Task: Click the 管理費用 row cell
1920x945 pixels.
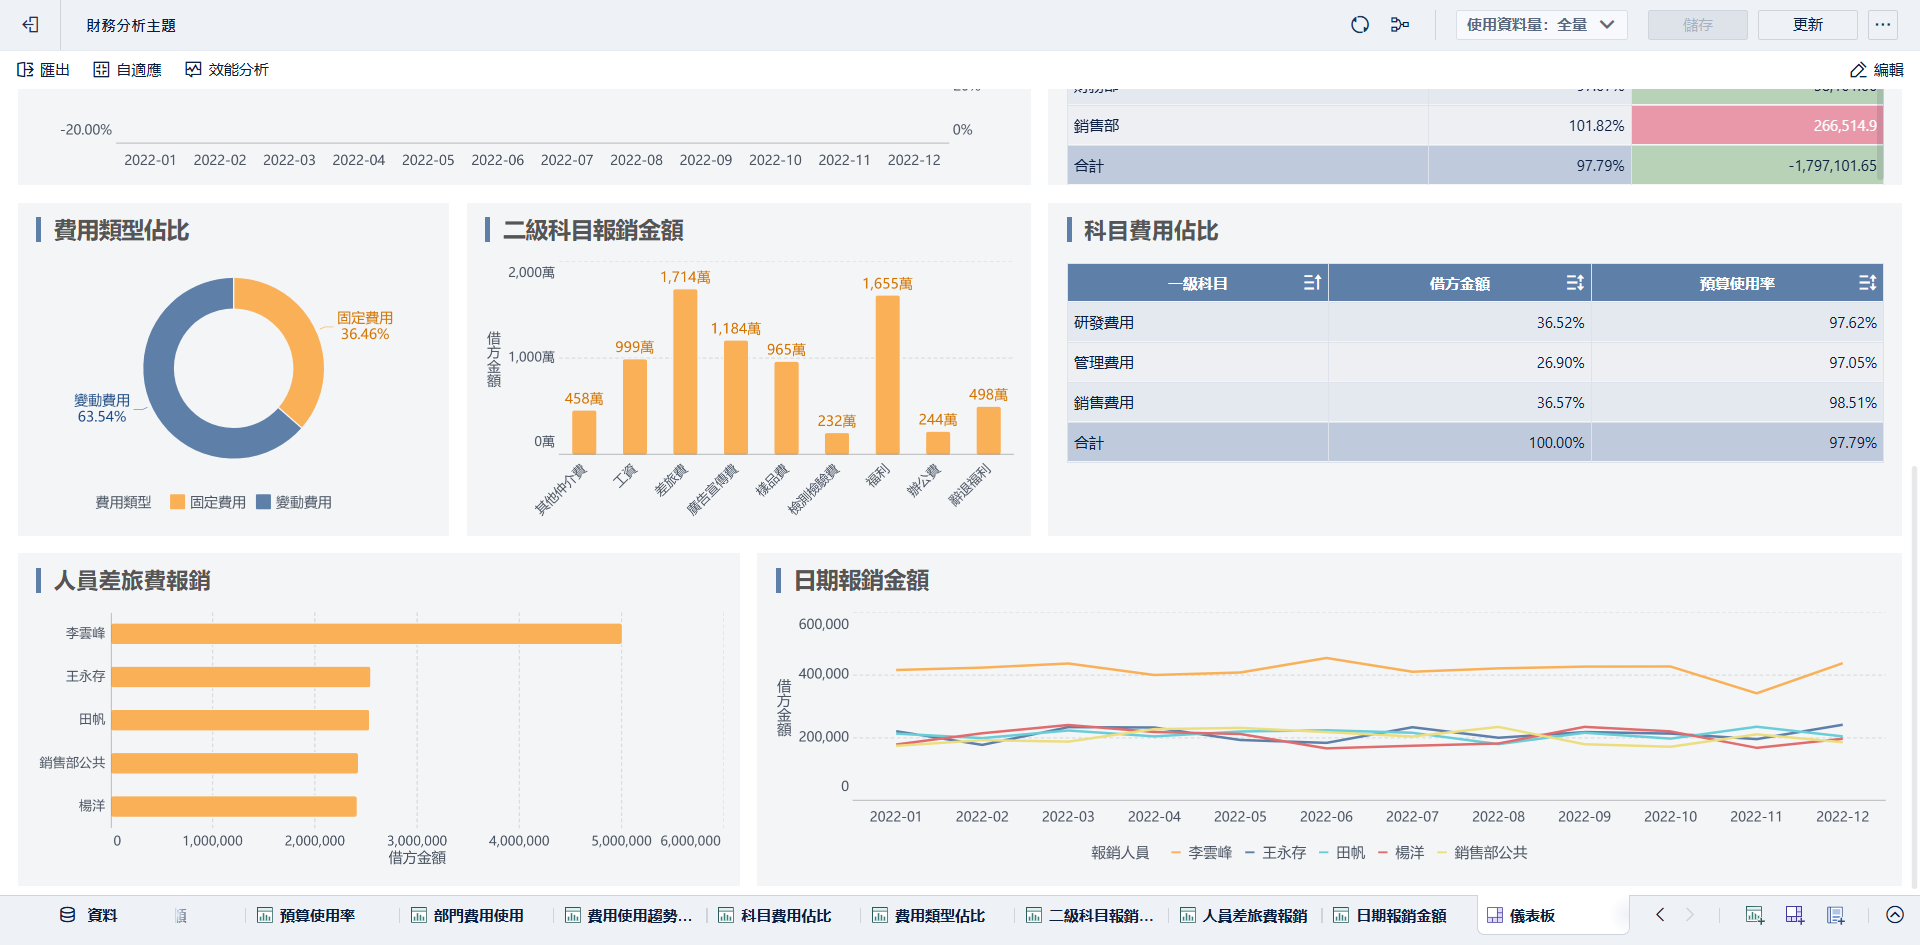Action: point(1197,363)
